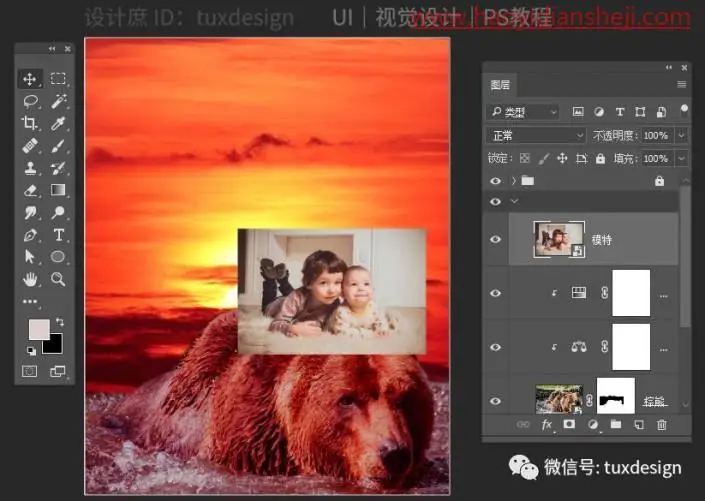Collapse the open layer group chevron
This screenshot has width=705, height=501.
[514, 201]
